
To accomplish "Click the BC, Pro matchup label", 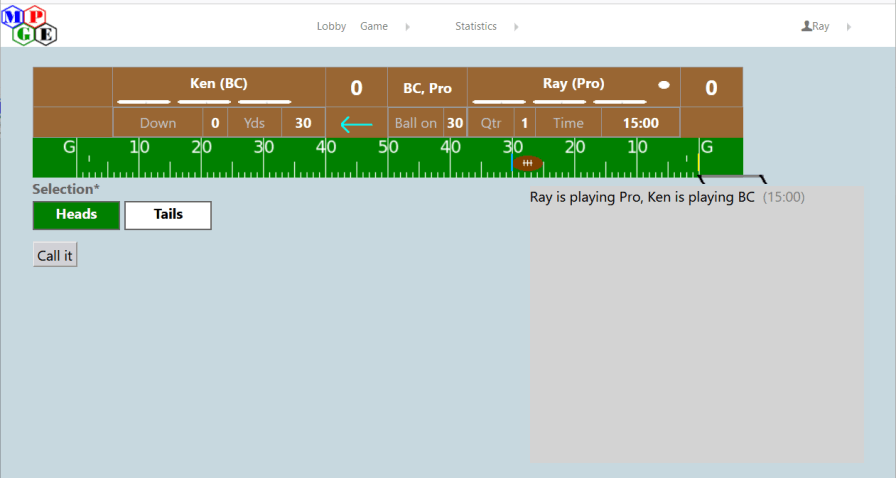I will (x=427, y=88).
